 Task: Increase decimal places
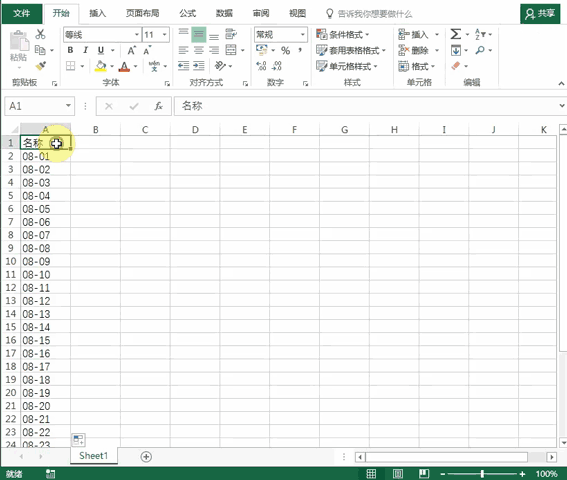click(x=261, y=66)
